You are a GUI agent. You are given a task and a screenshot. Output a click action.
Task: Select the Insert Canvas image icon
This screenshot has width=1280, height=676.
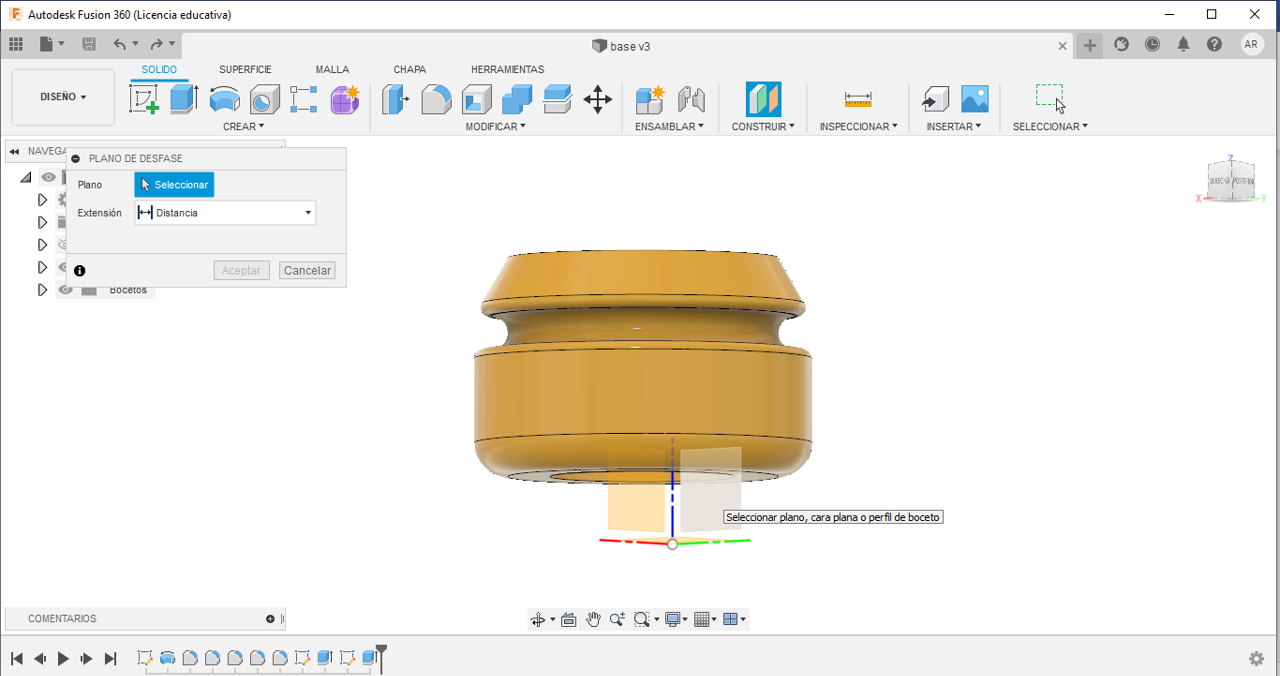[974, 99]
